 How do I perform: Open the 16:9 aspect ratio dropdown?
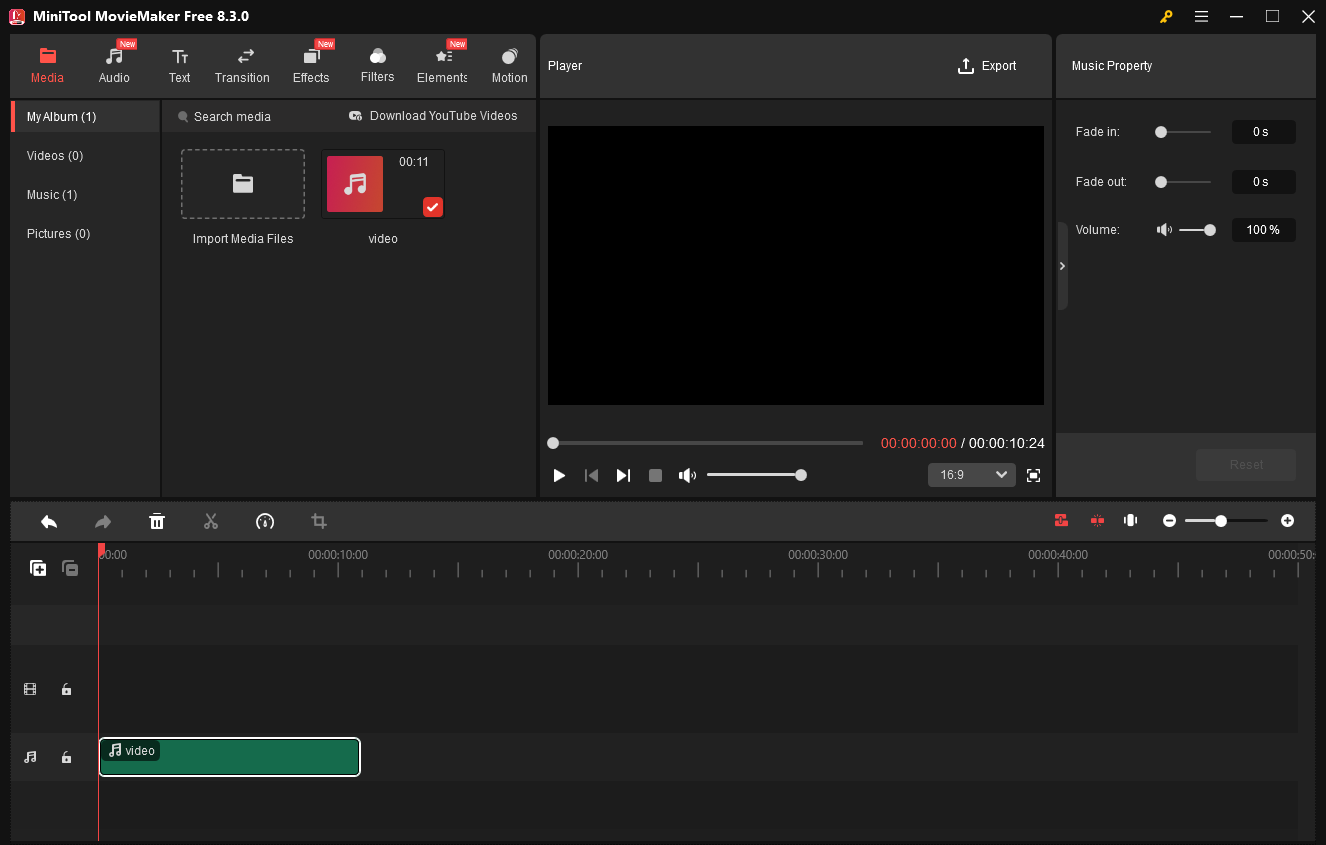point(972,475)
